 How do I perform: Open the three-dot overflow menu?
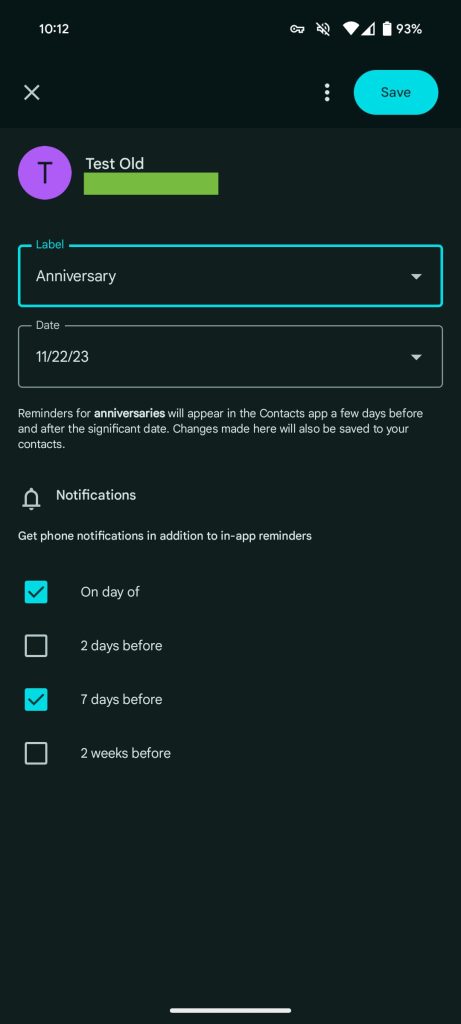(326, 92)
